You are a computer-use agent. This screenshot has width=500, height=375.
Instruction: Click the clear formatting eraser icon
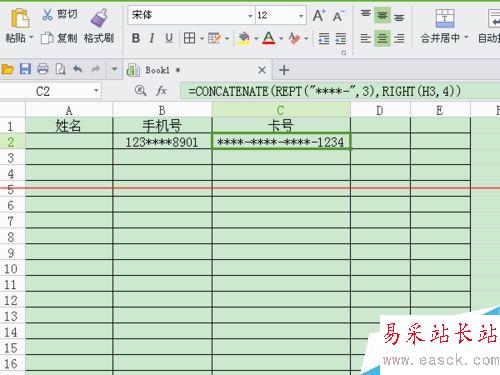click(x=294, y=38)
